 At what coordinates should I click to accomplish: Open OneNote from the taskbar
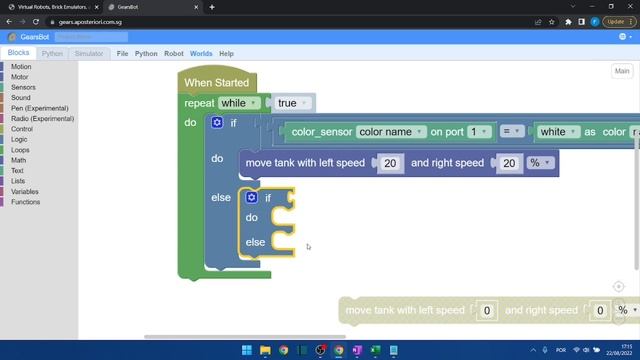point(357,350)
